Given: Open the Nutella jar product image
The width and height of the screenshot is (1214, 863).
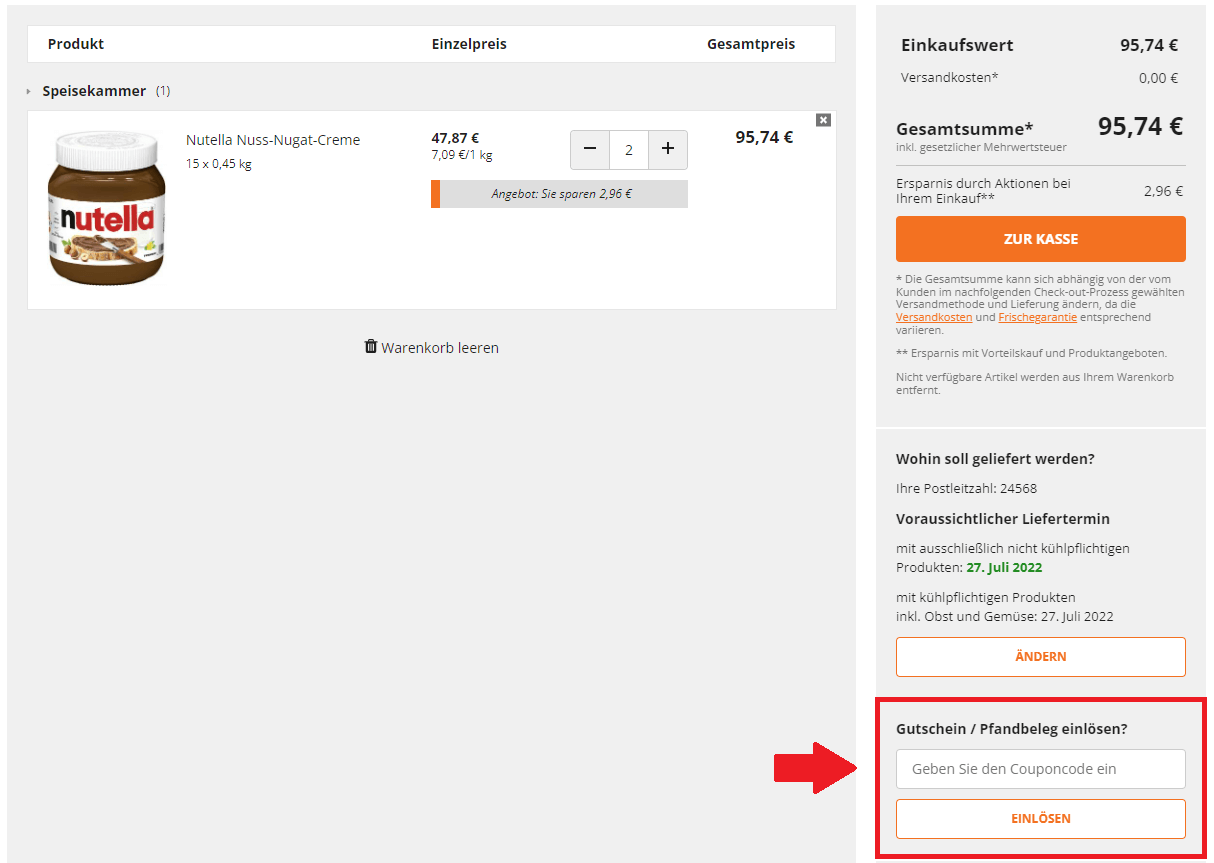Looking at the screenshot, I should [107, 209].
